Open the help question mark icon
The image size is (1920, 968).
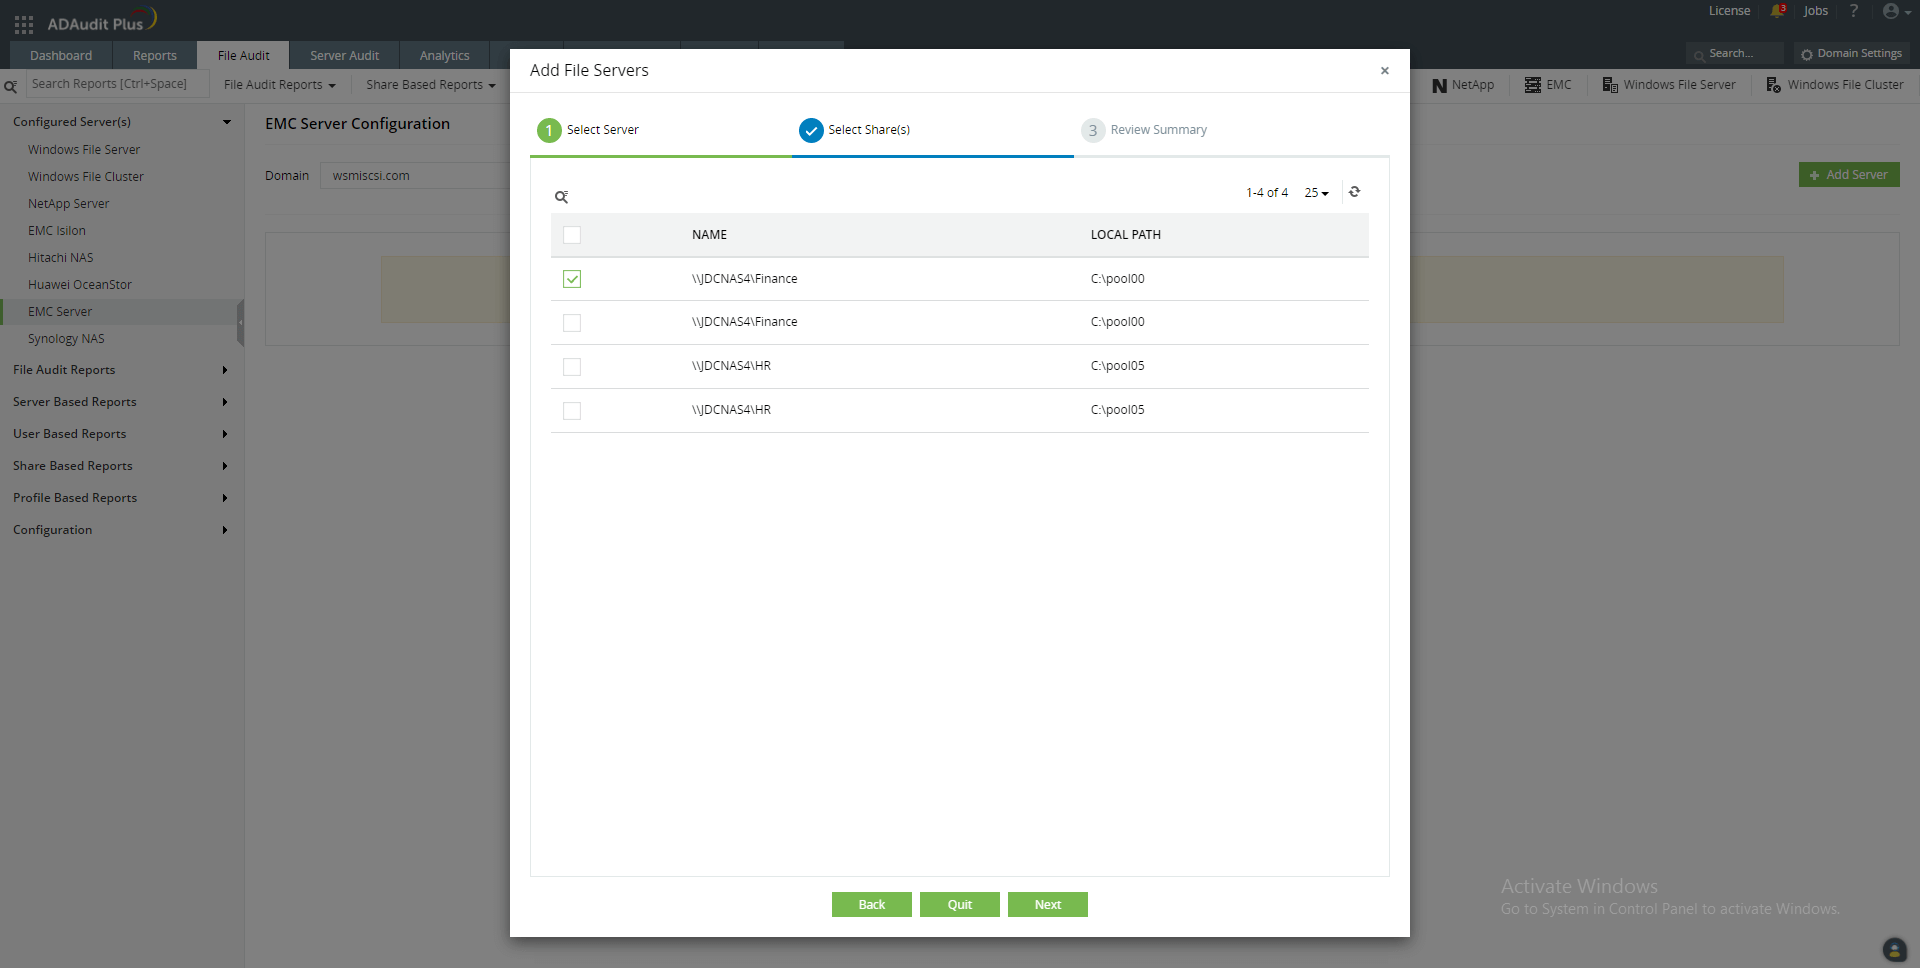tap(1853, 11)
